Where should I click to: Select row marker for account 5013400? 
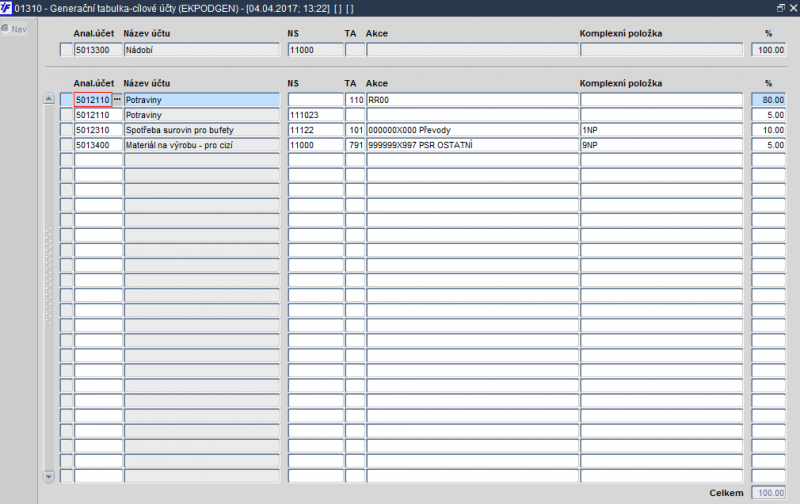(66, 145)
